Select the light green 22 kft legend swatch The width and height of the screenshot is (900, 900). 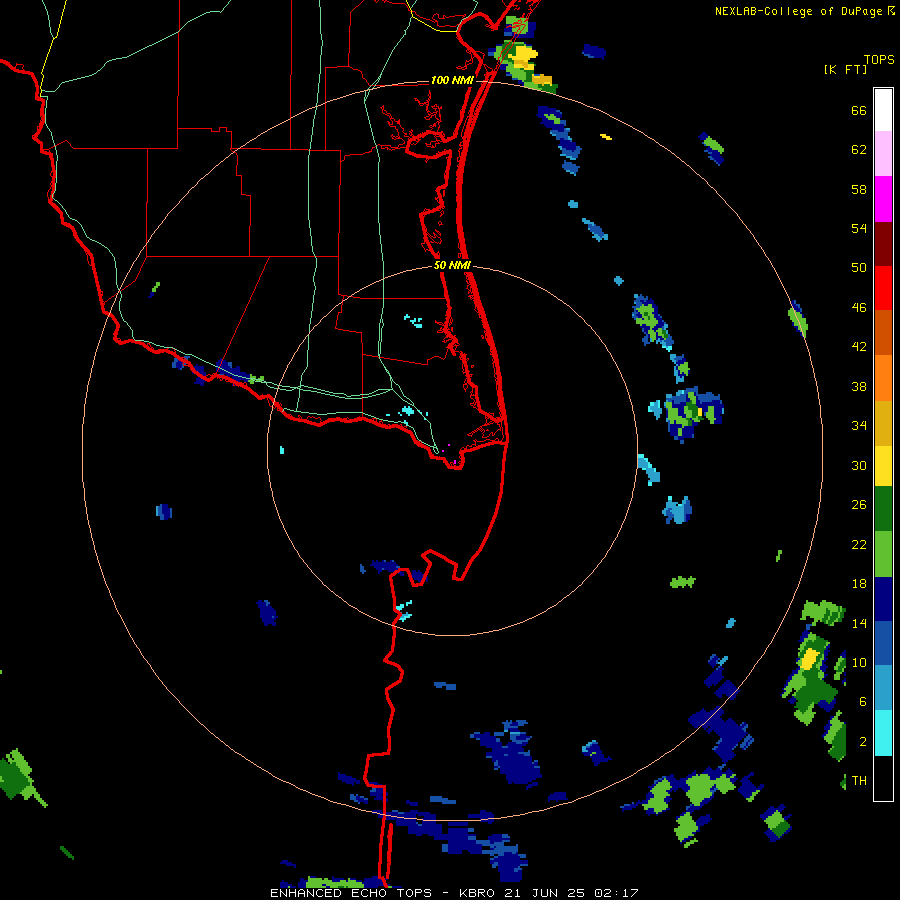883,554
